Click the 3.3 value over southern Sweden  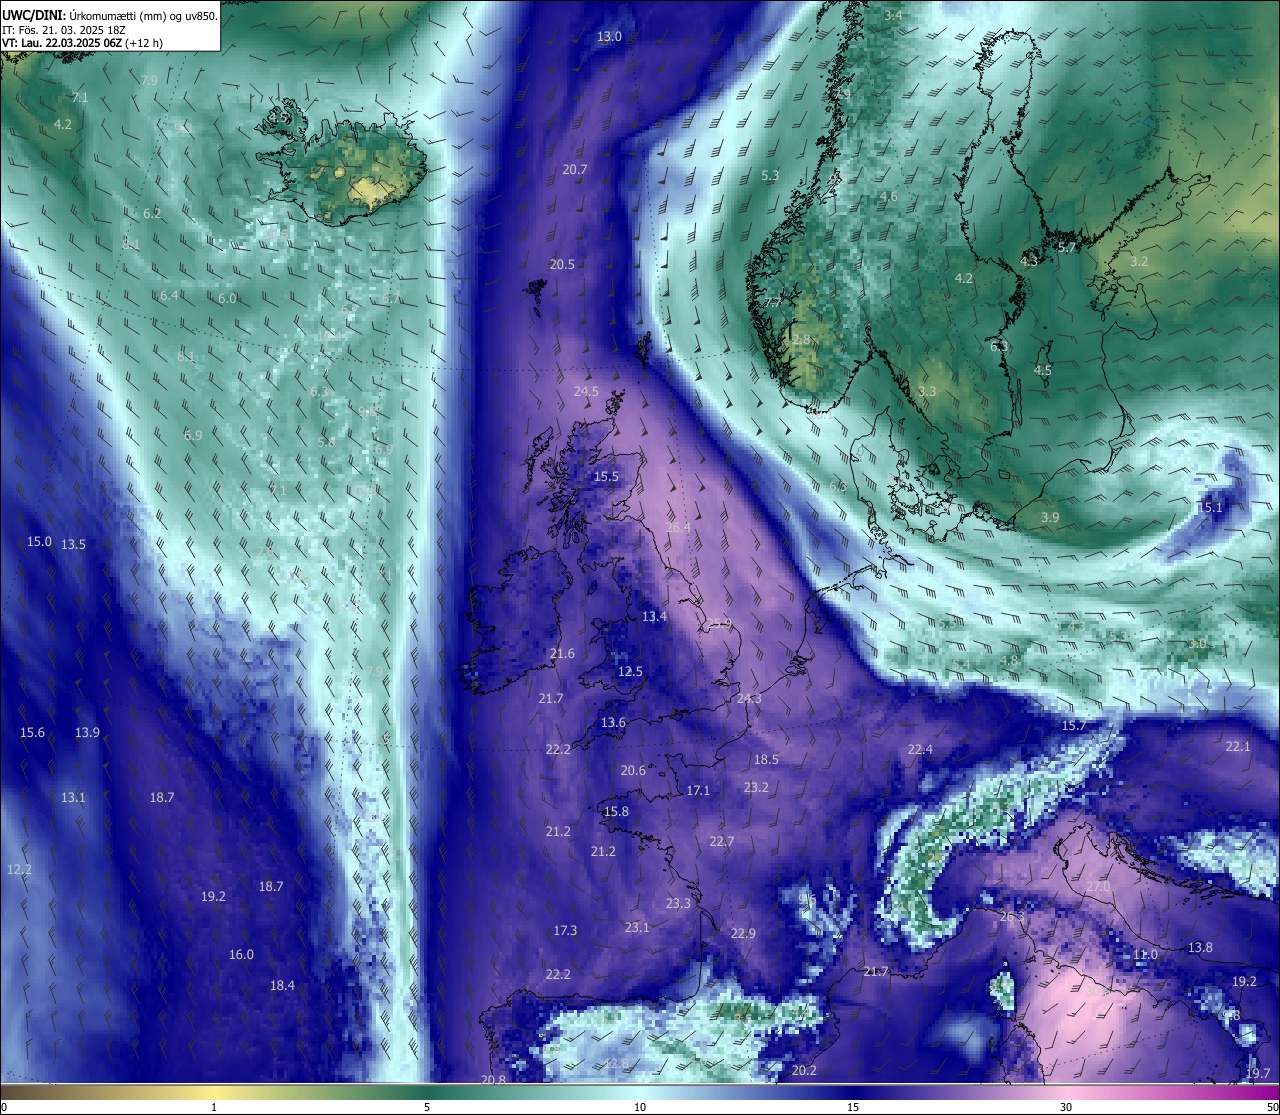927,391
